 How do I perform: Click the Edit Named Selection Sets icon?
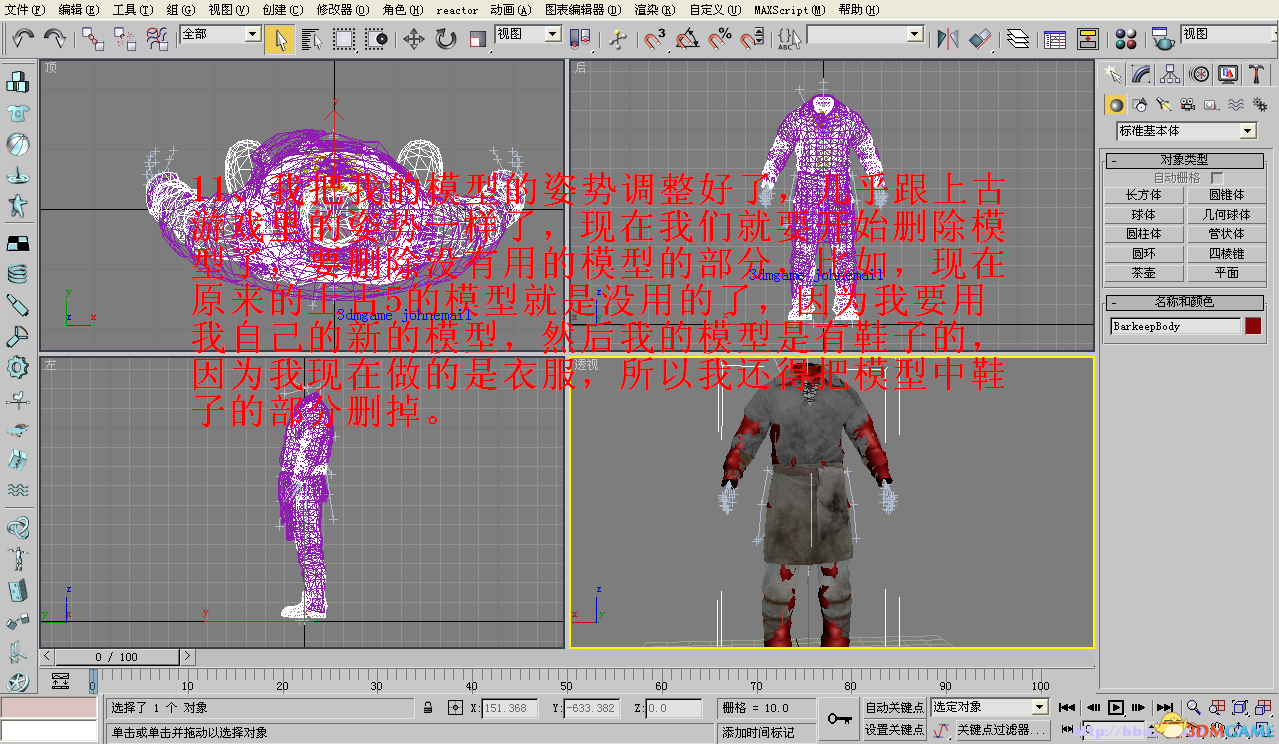[x=789, y=39]
